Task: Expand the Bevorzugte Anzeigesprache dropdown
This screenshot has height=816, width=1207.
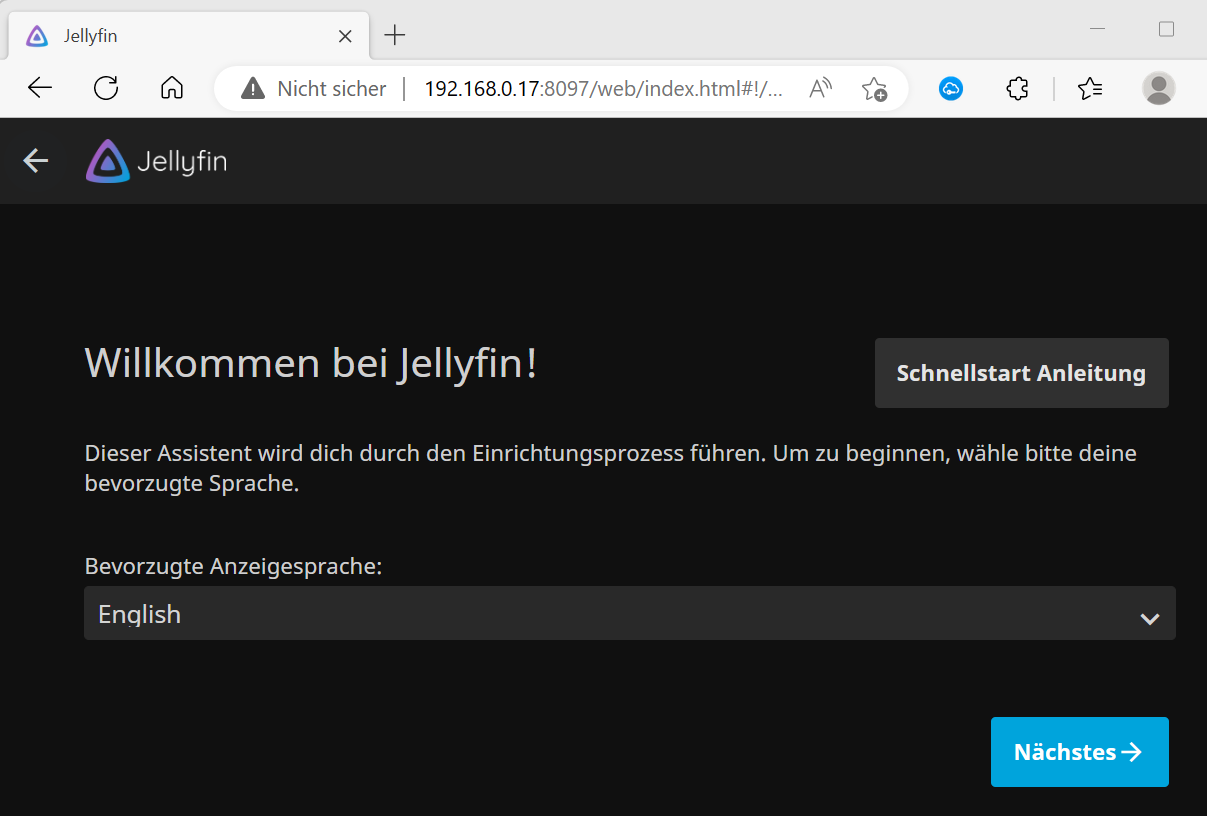Action: click(630, 613)
